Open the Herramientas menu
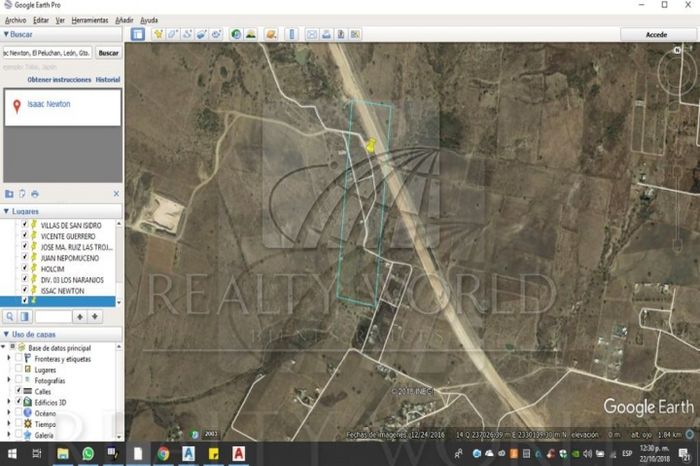 [90, 20]
